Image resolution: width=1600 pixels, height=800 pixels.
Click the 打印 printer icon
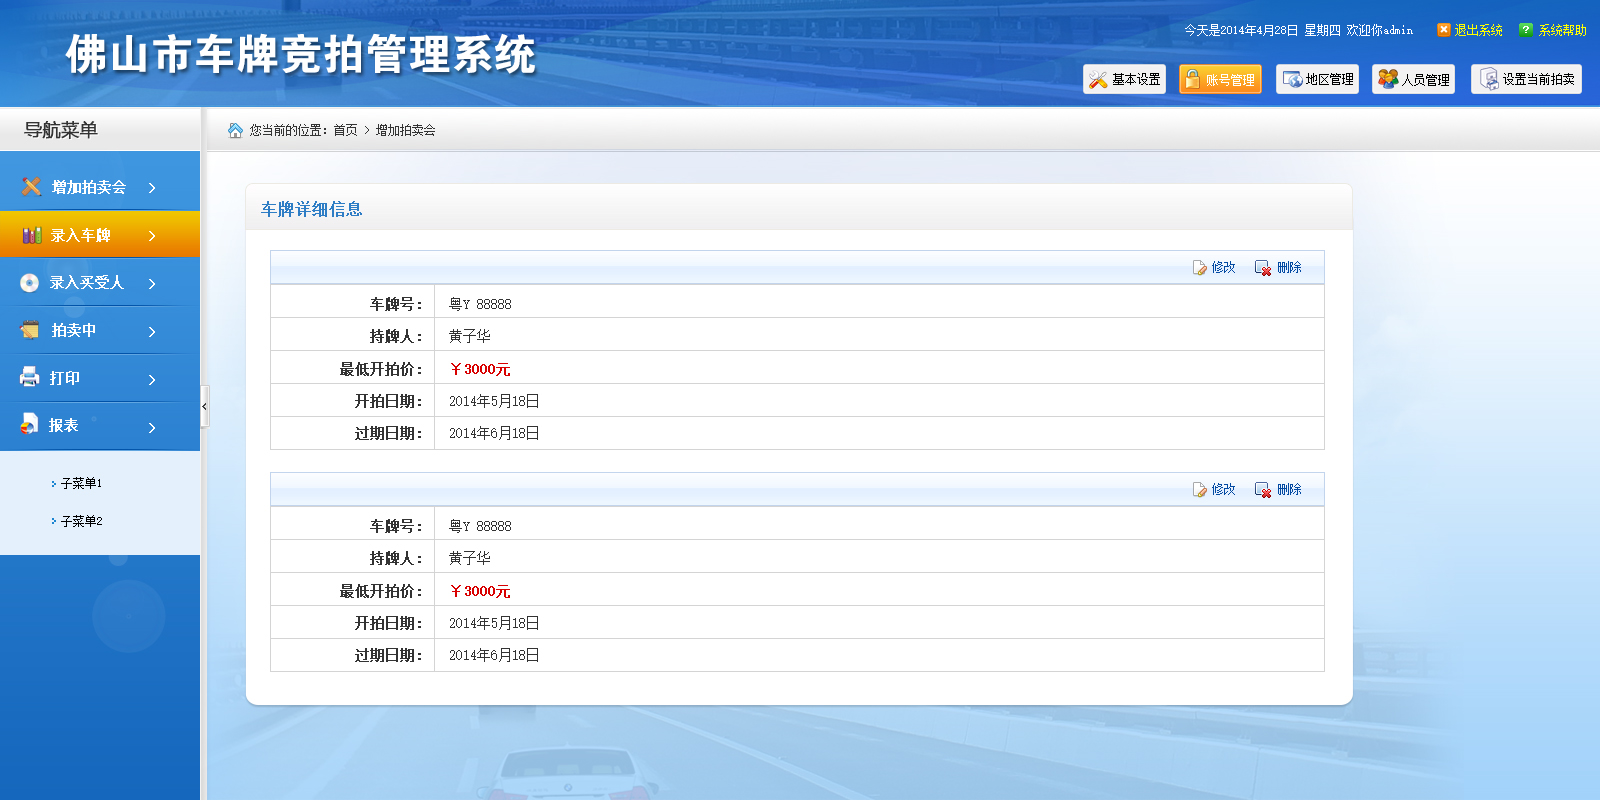coord(30,377)
